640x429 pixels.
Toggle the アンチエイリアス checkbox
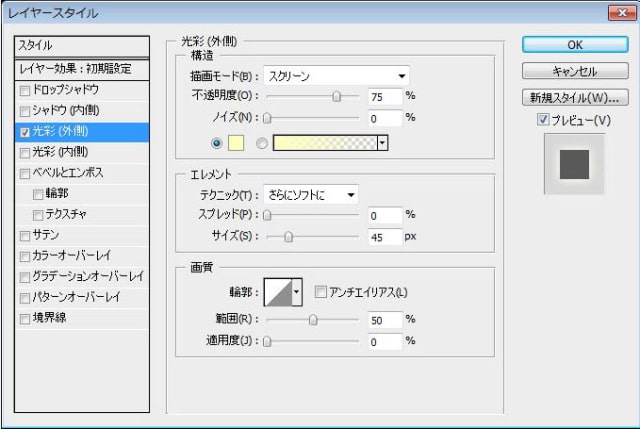click(320, 292)
